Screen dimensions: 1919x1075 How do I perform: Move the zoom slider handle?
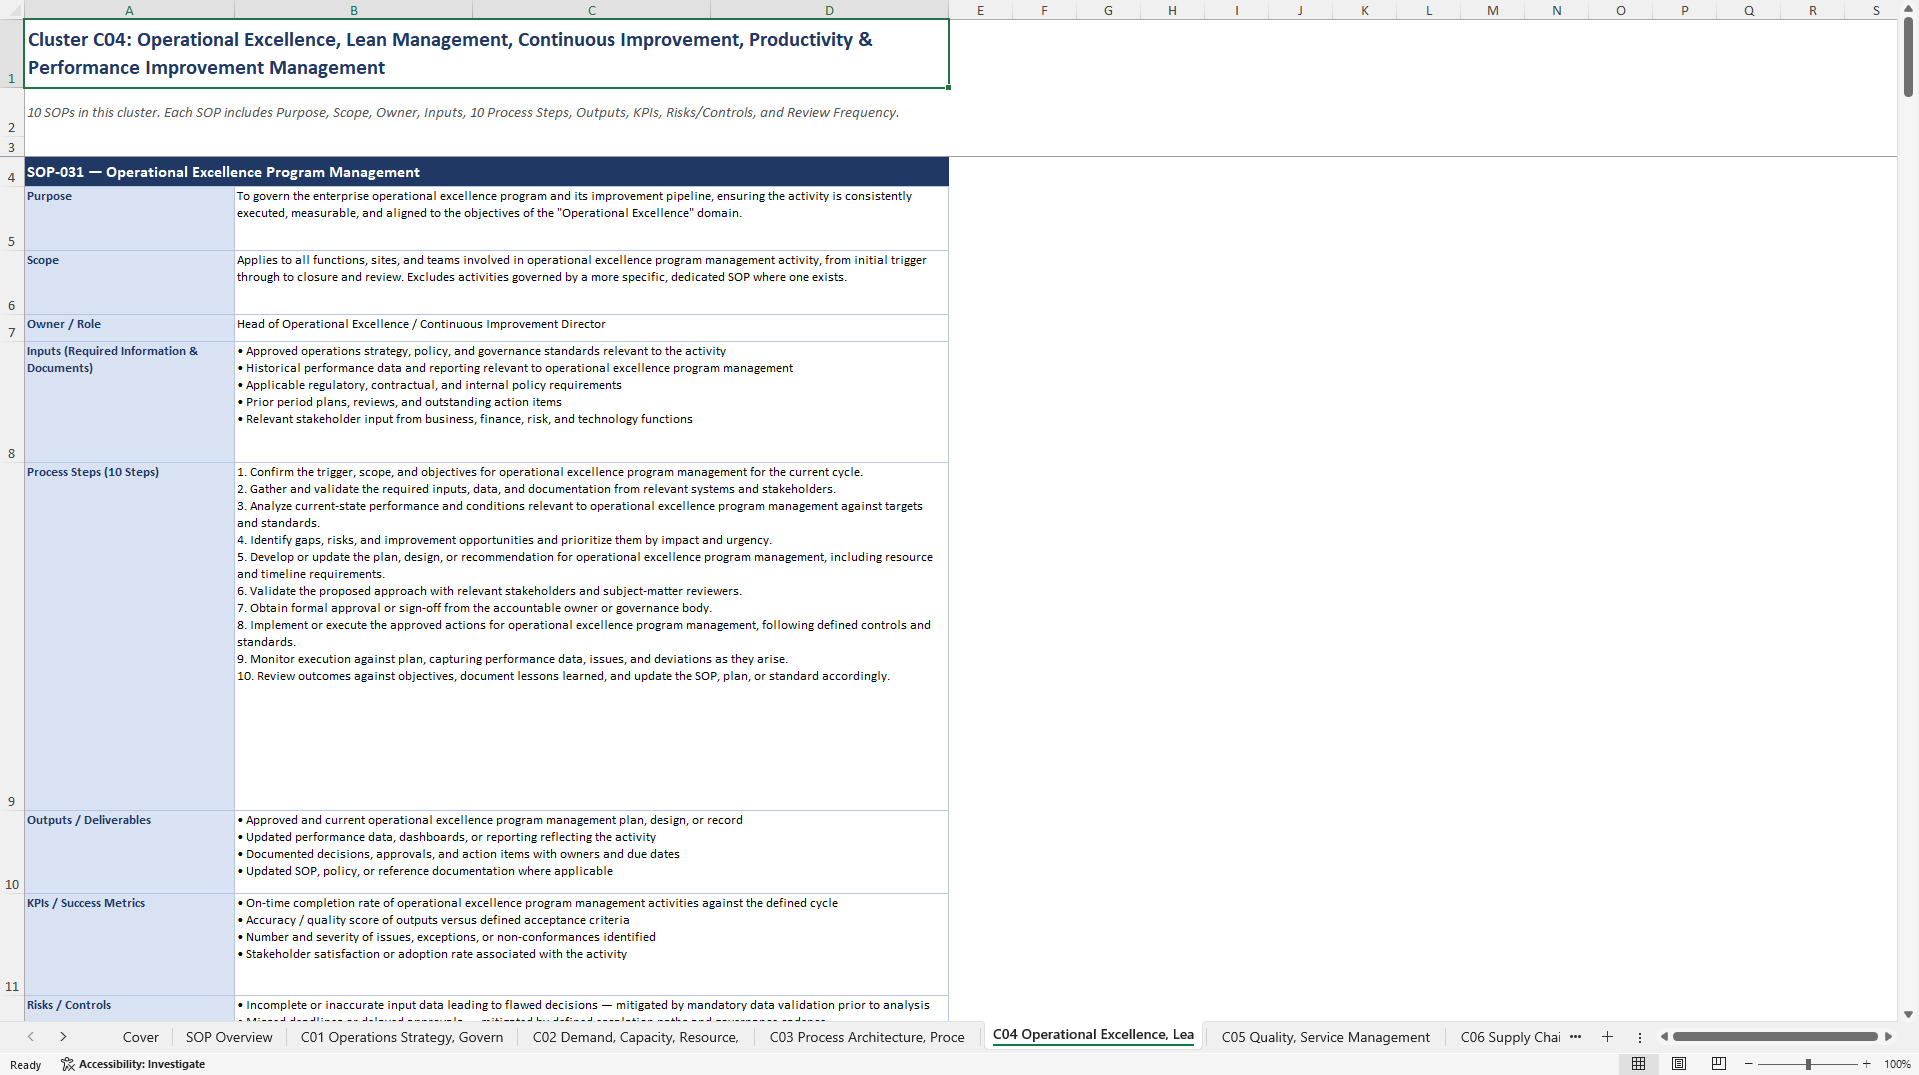point(1808,1064)
